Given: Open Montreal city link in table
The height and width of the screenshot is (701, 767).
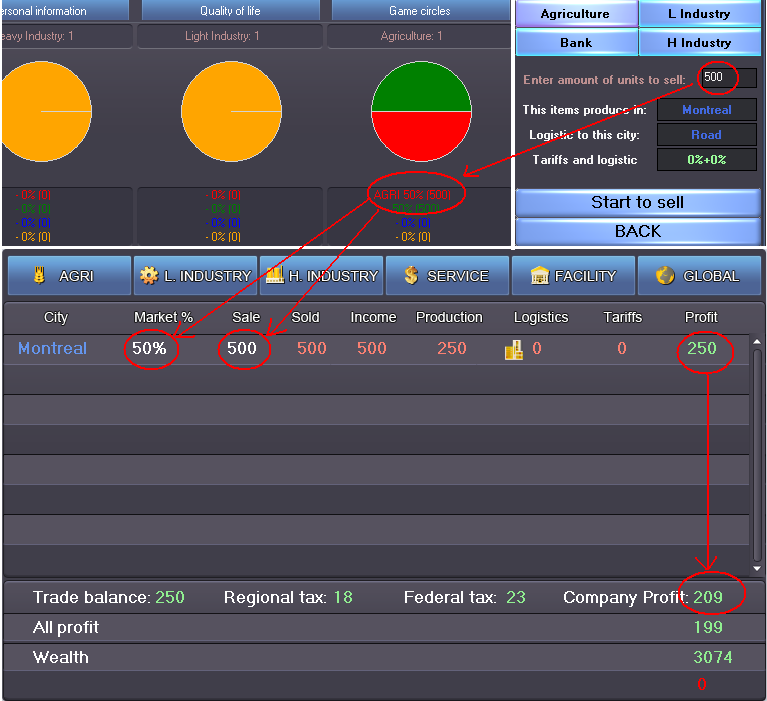Looking at the screenshot, I should pyautogui.click(x=52, y=349).
